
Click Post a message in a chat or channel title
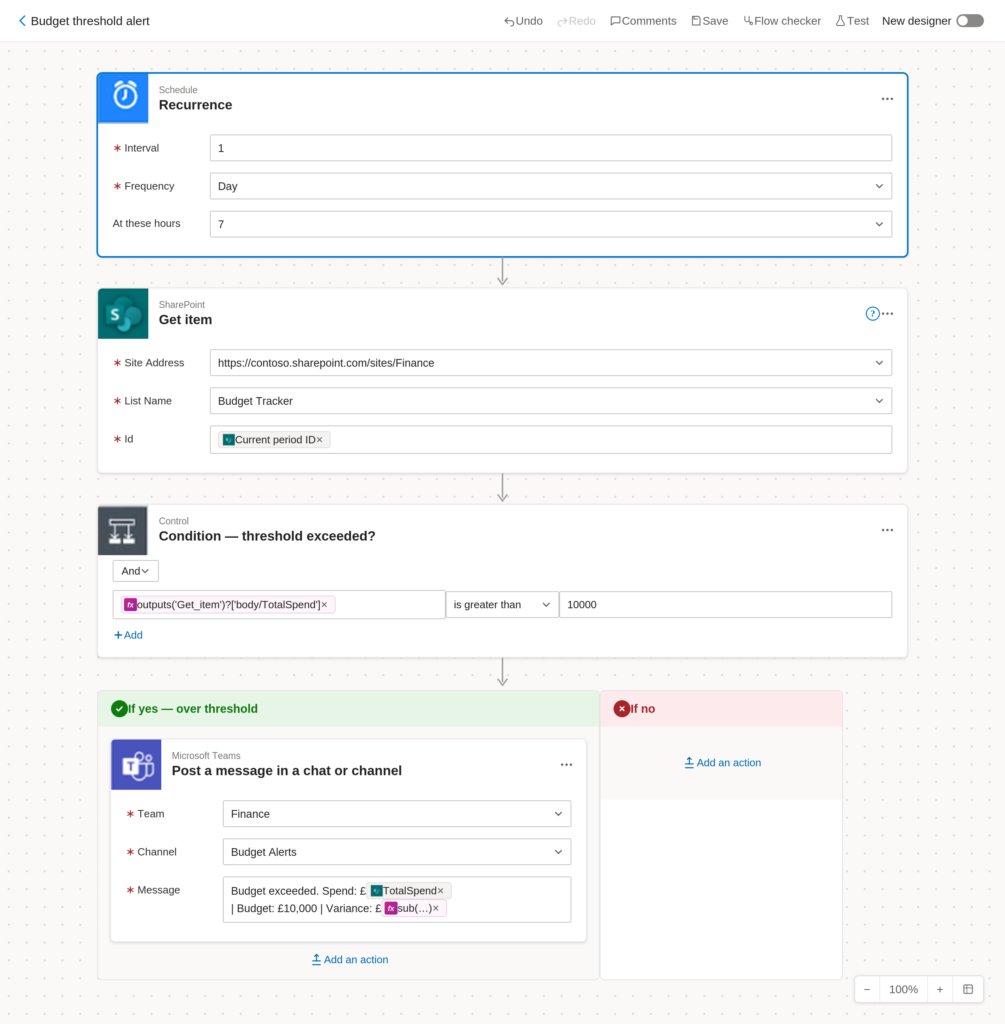point(287,771)
